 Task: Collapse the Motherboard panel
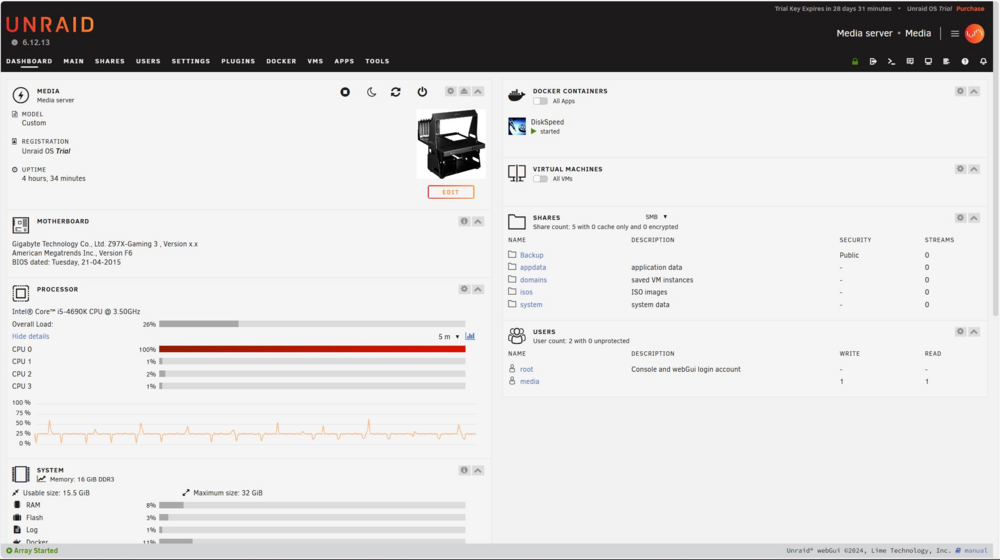[x=478, y=221]
